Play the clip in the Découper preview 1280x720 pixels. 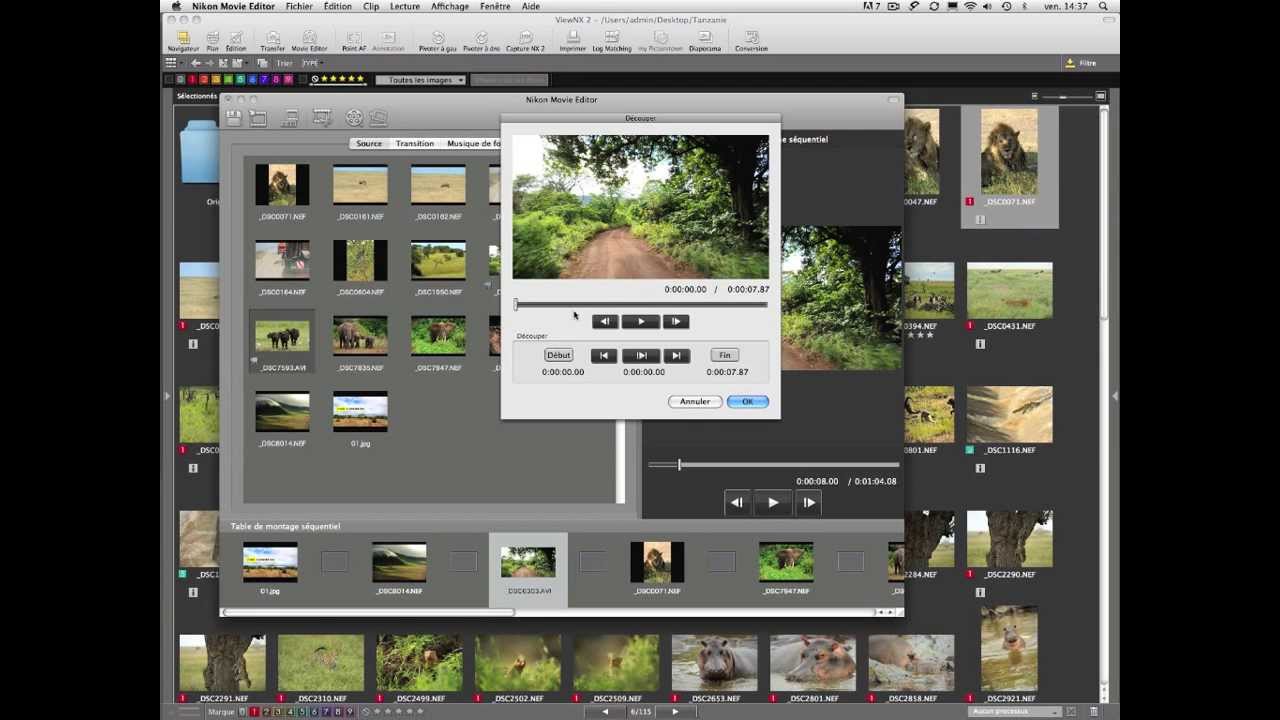pos(641,321)
